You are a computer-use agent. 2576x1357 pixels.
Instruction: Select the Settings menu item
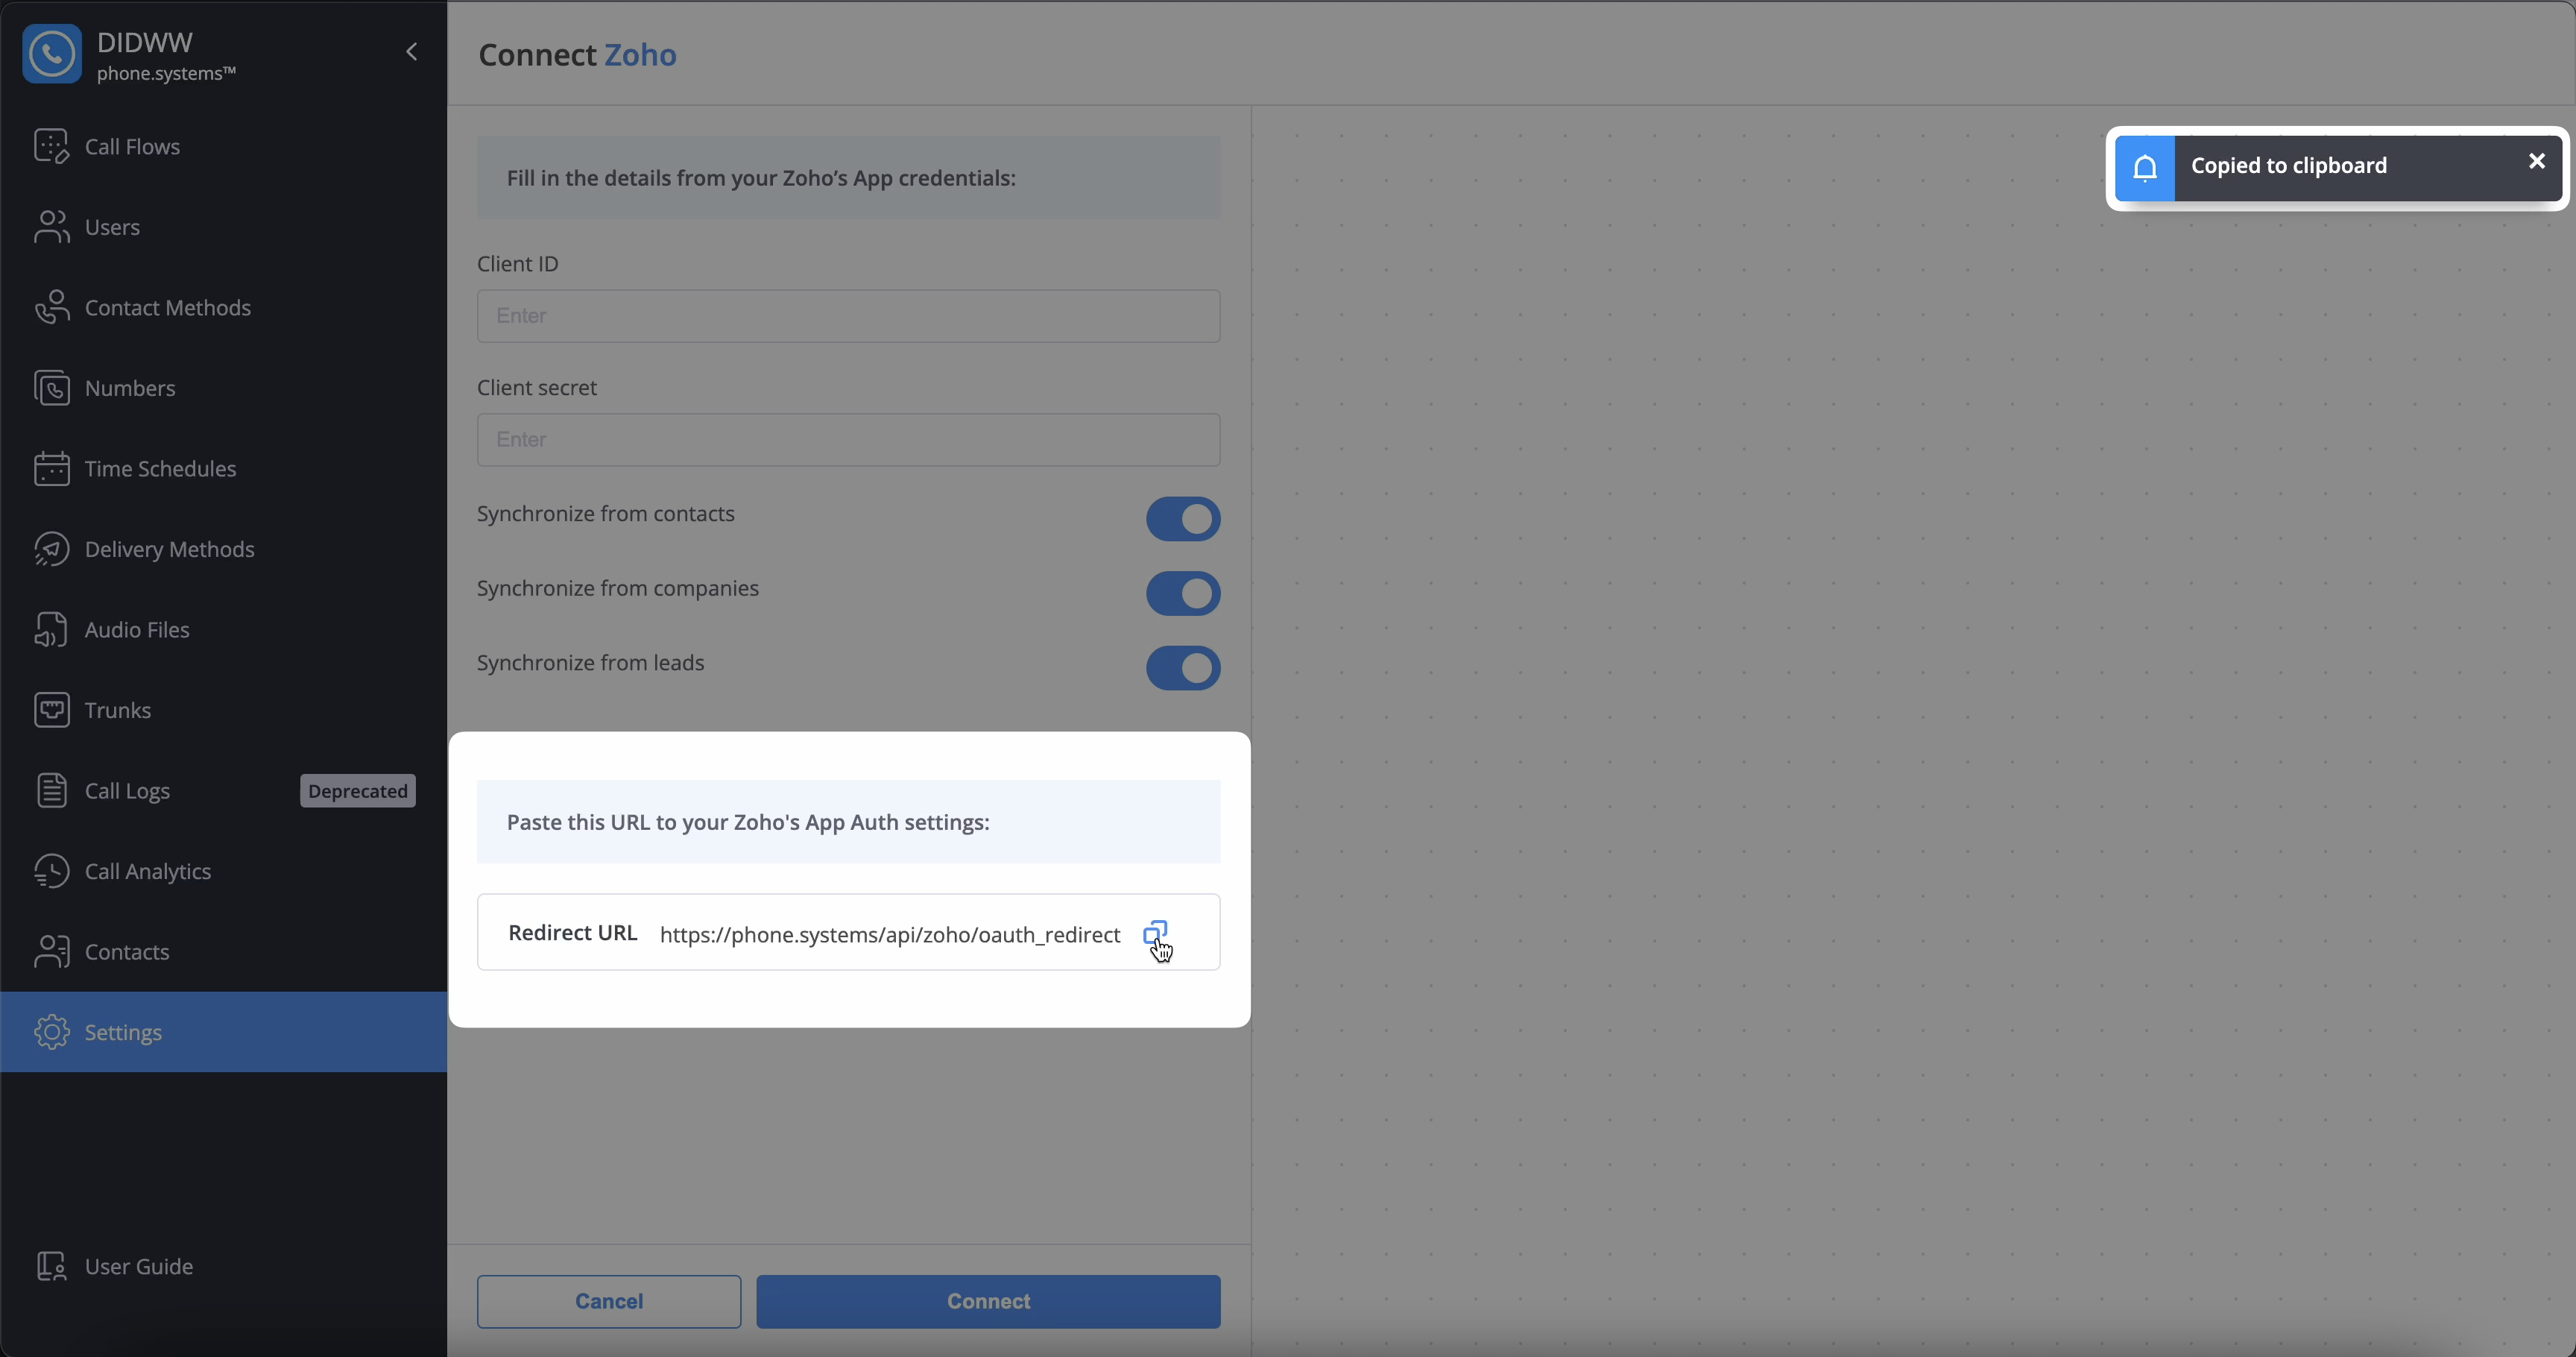[224, 1032]
